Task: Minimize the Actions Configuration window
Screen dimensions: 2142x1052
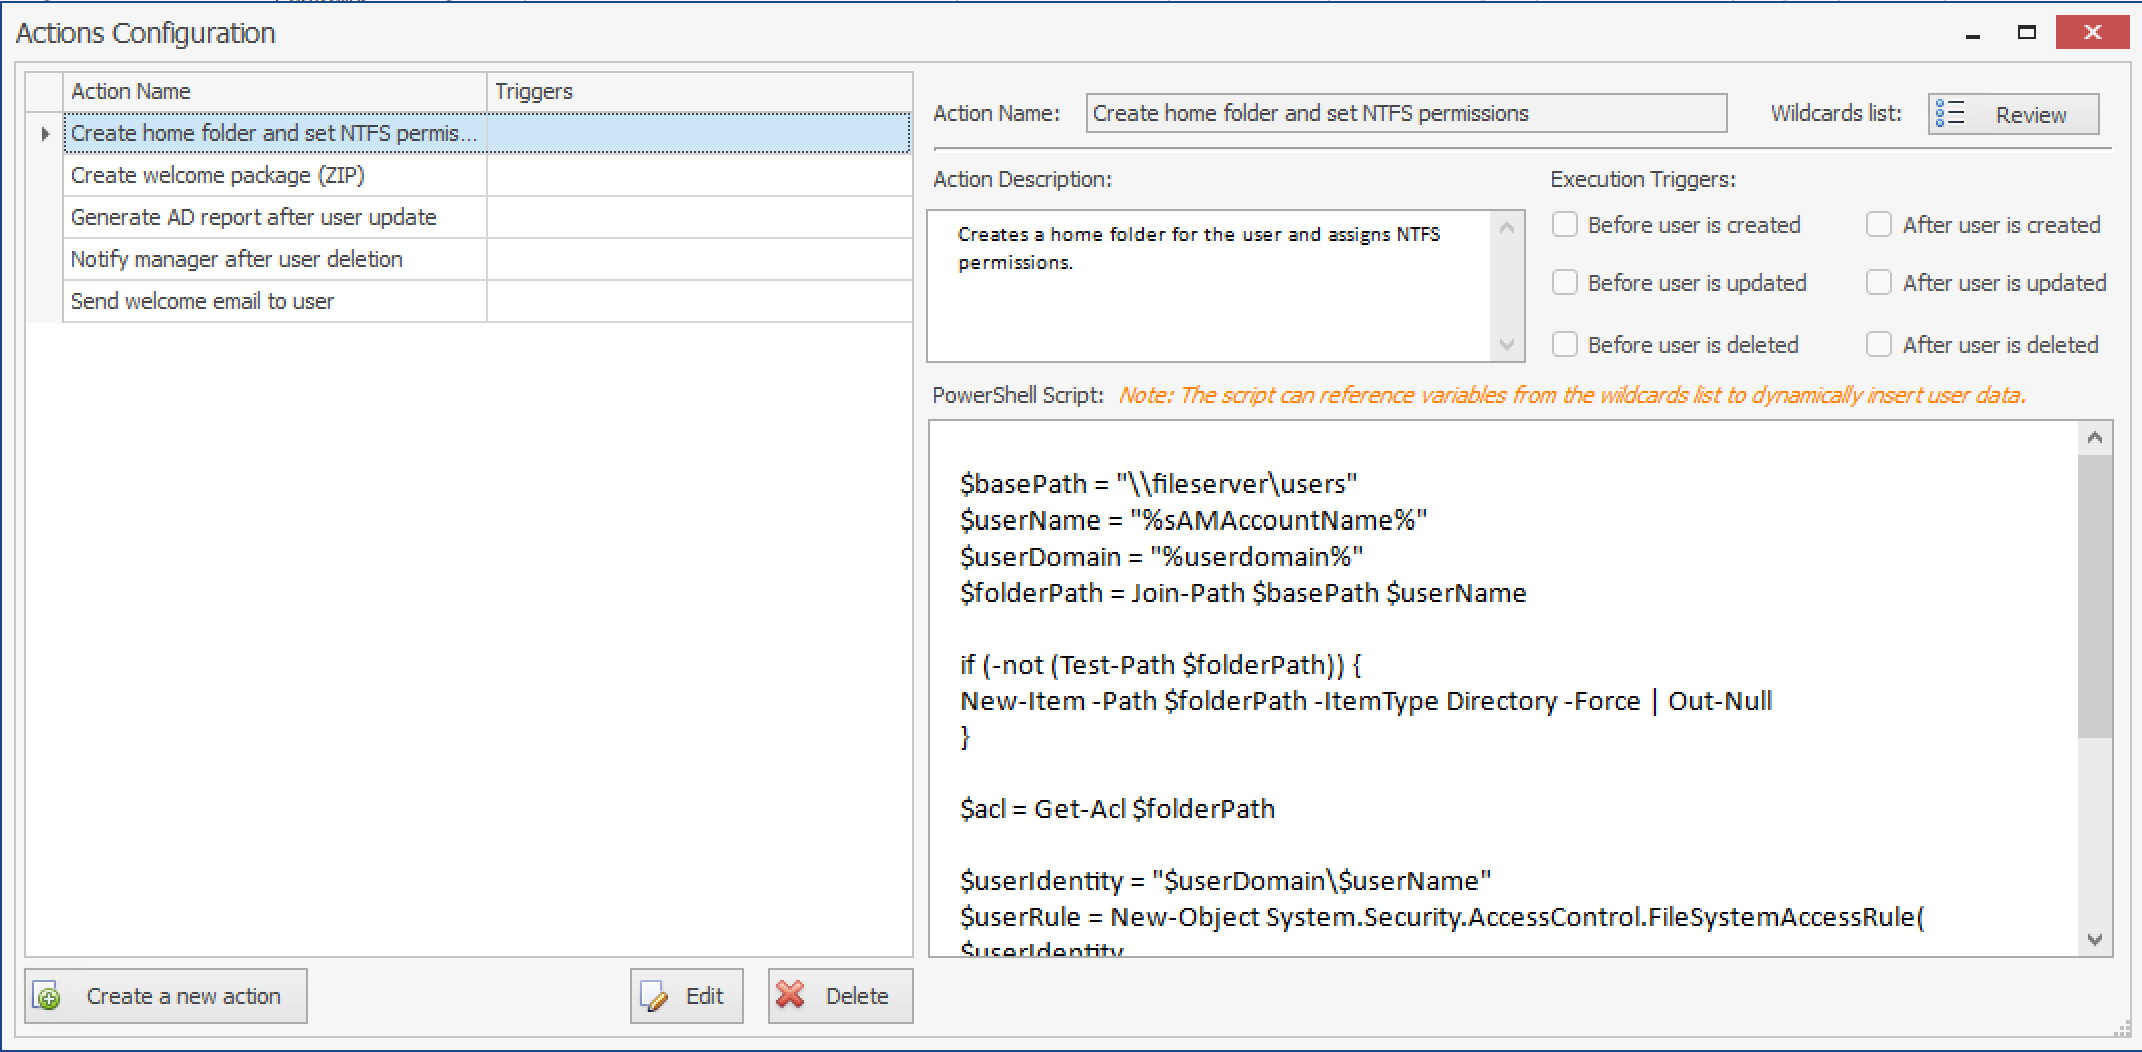Action: [1973, 34]
